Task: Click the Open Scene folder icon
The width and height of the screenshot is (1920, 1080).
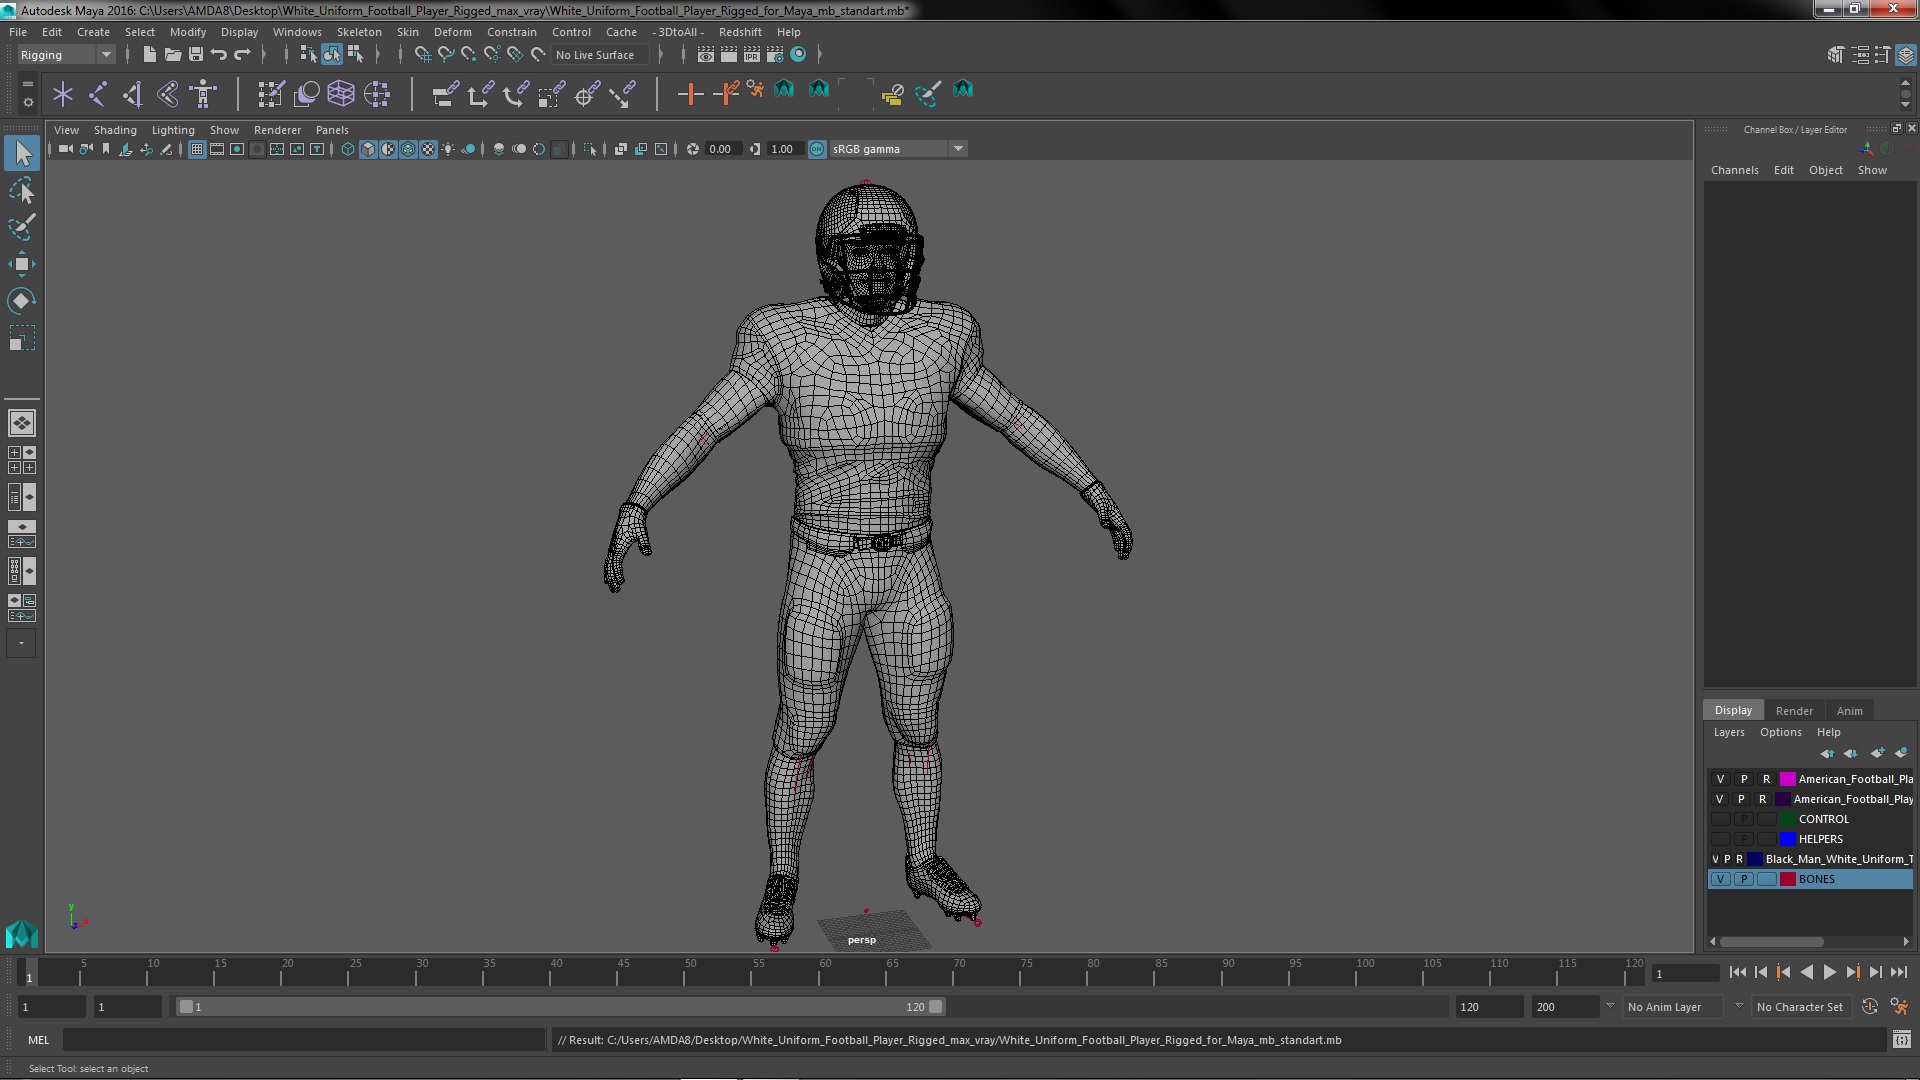Action: 172,55
